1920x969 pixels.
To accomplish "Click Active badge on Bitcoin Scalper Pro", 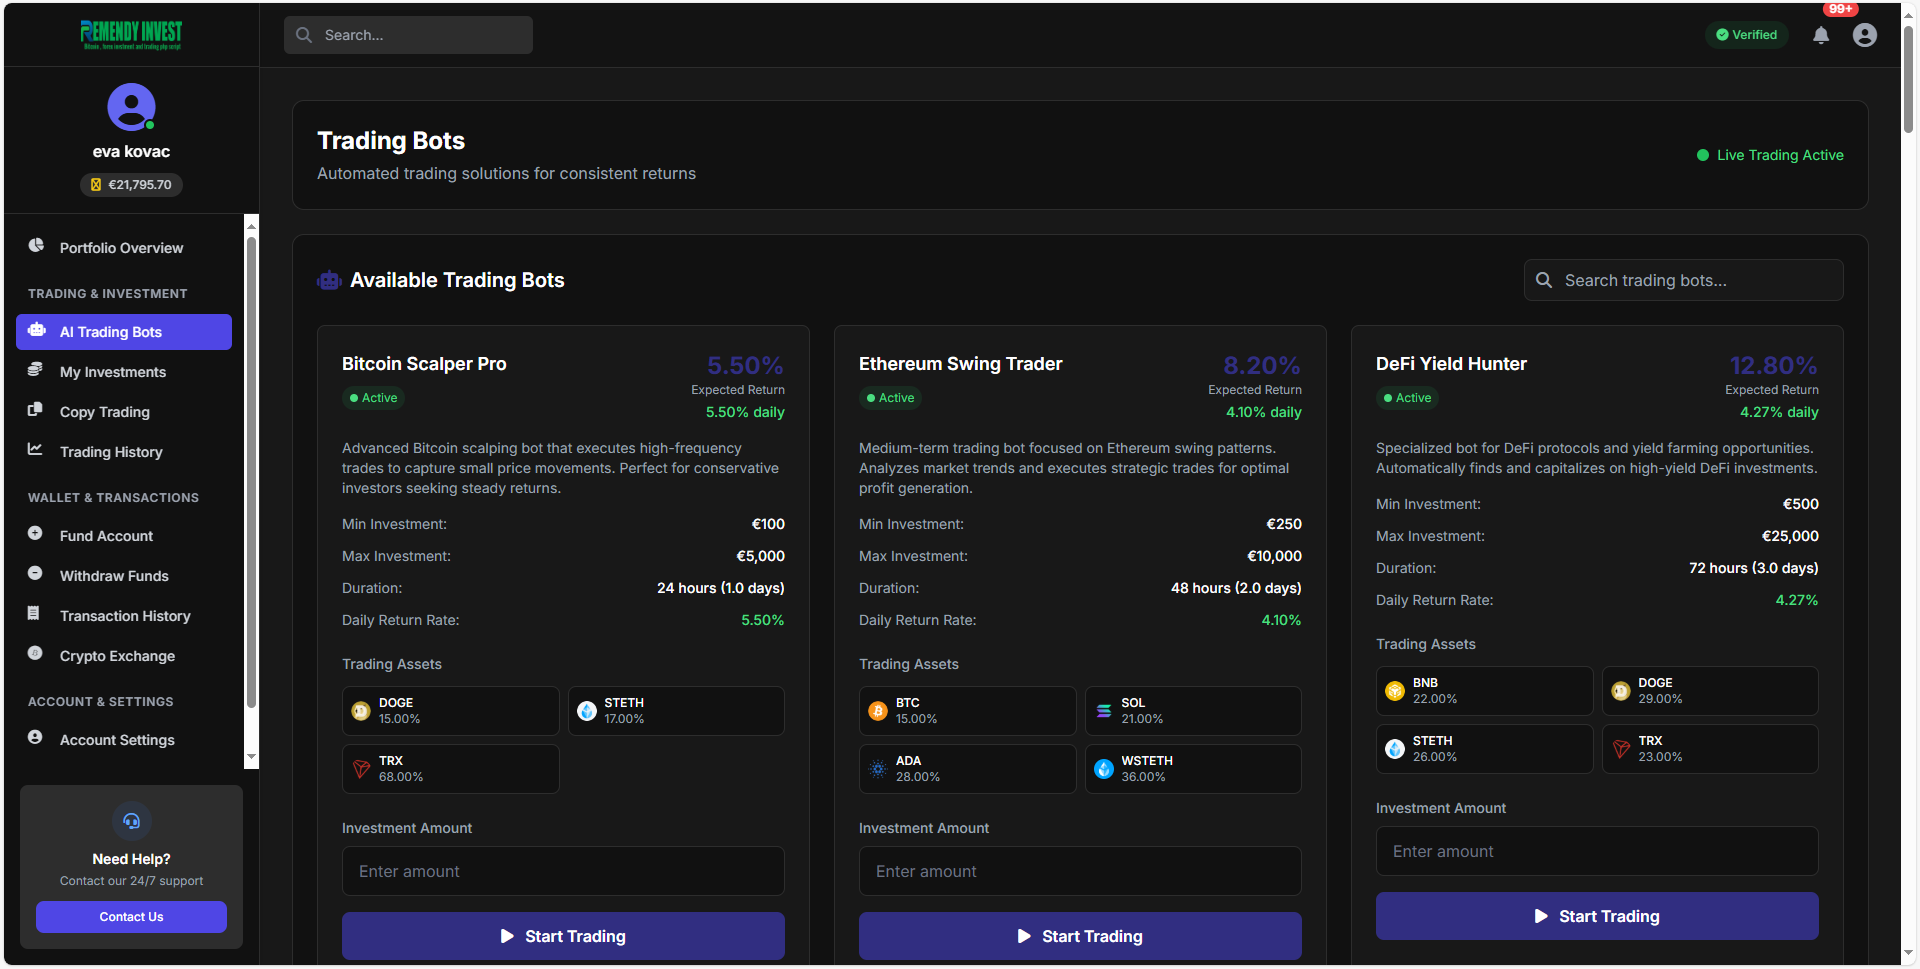I will pos(373,398).
